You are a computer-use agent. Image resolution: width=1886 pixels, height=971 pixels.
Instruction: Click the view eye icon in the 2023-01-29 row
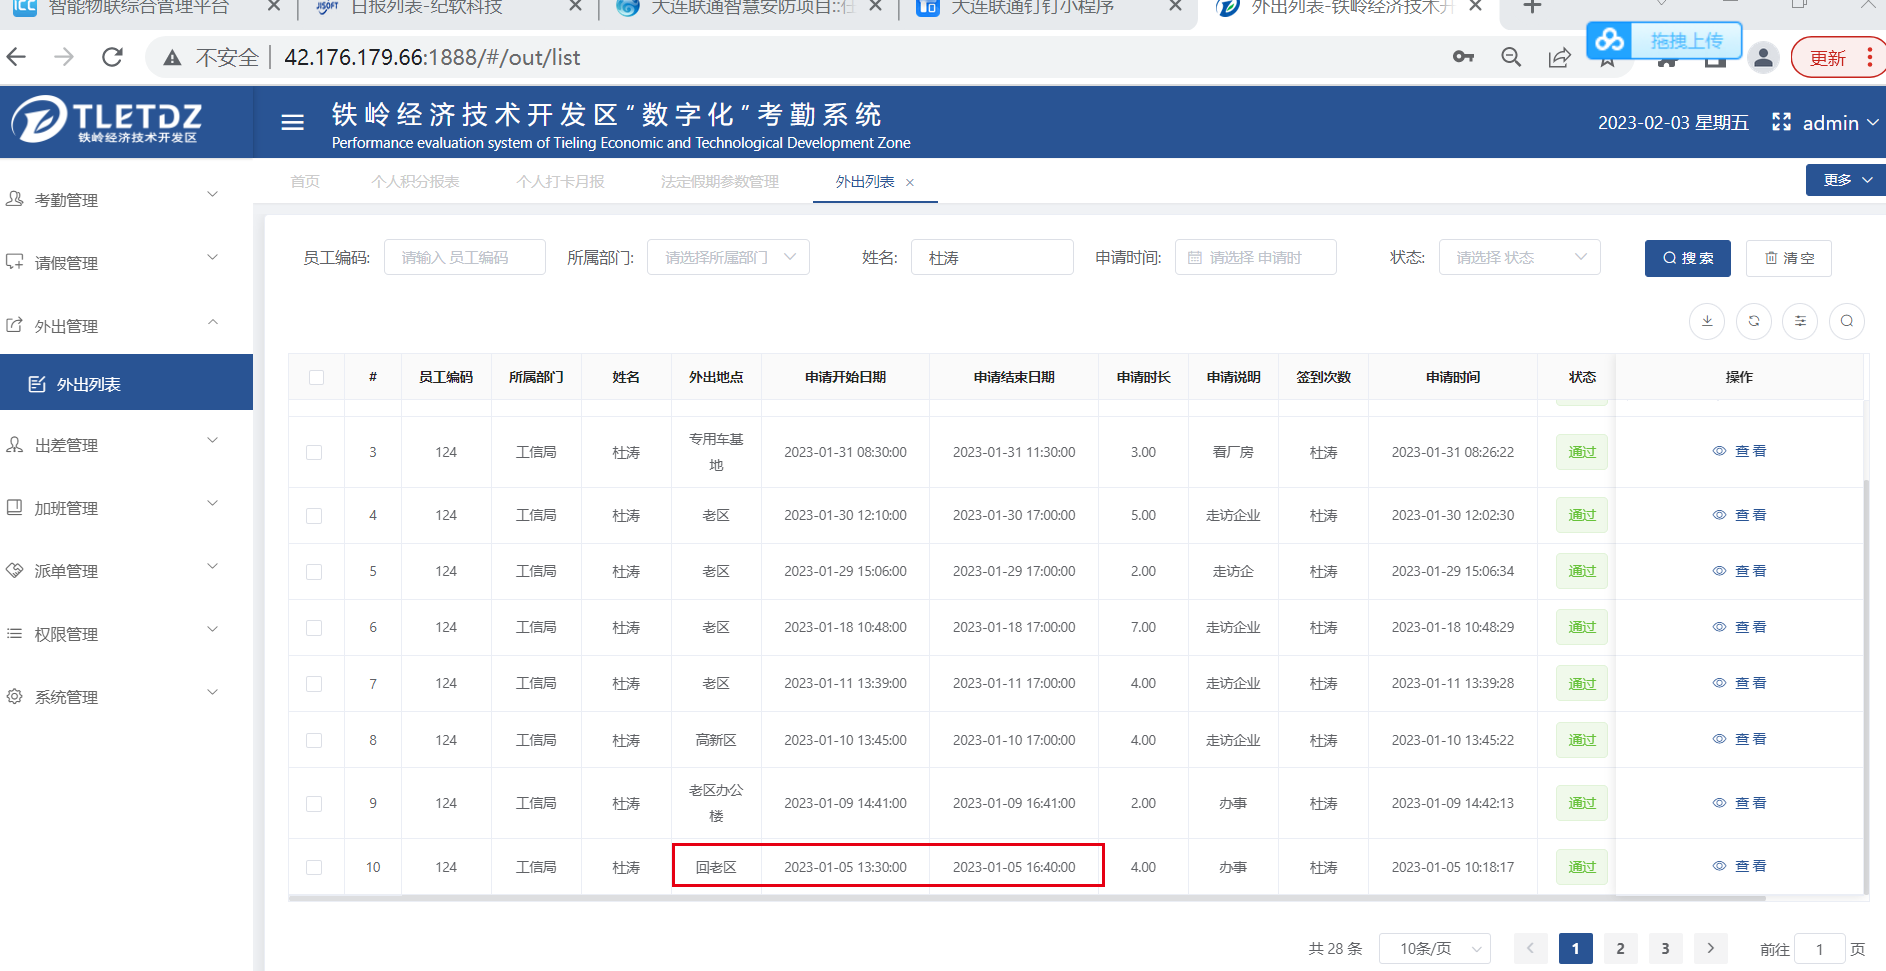pyautogui.click(x=1719, y=571)
